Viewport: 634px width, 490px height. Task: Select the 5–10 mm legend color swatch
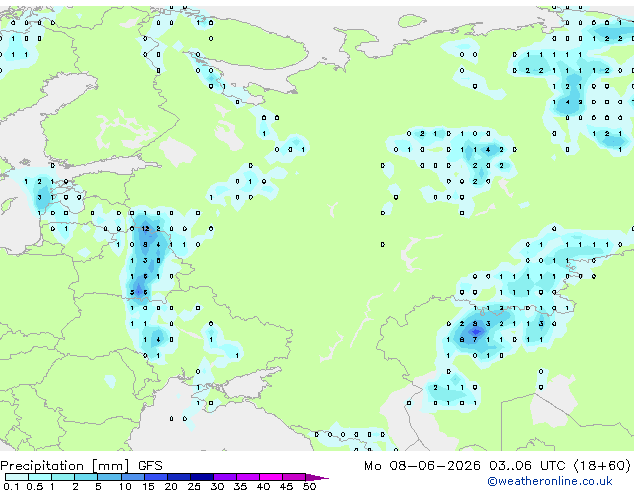pos(110,477)
